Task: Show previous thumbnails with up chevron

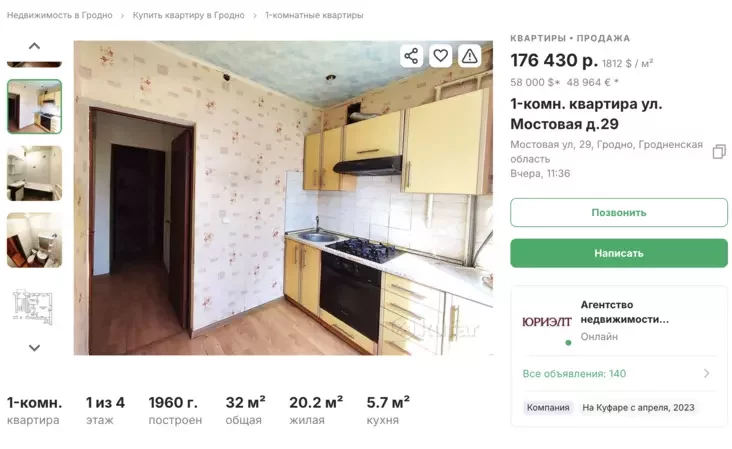Action: 34,46
